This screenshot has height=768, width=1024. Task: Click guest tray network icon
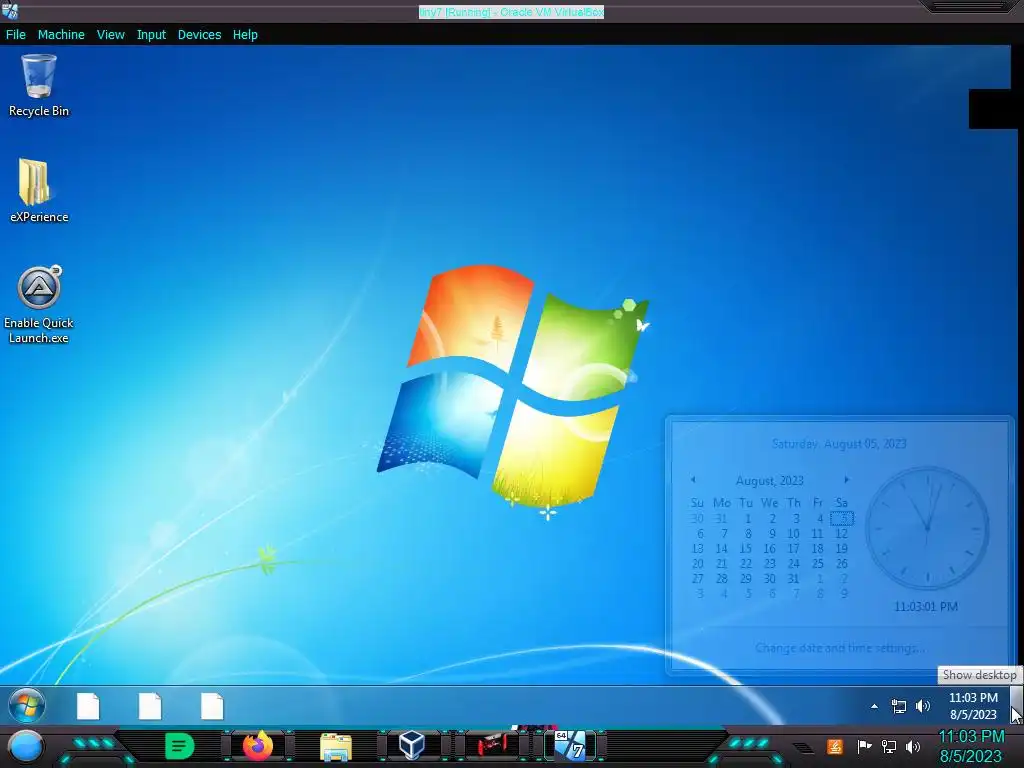point(899,706)
